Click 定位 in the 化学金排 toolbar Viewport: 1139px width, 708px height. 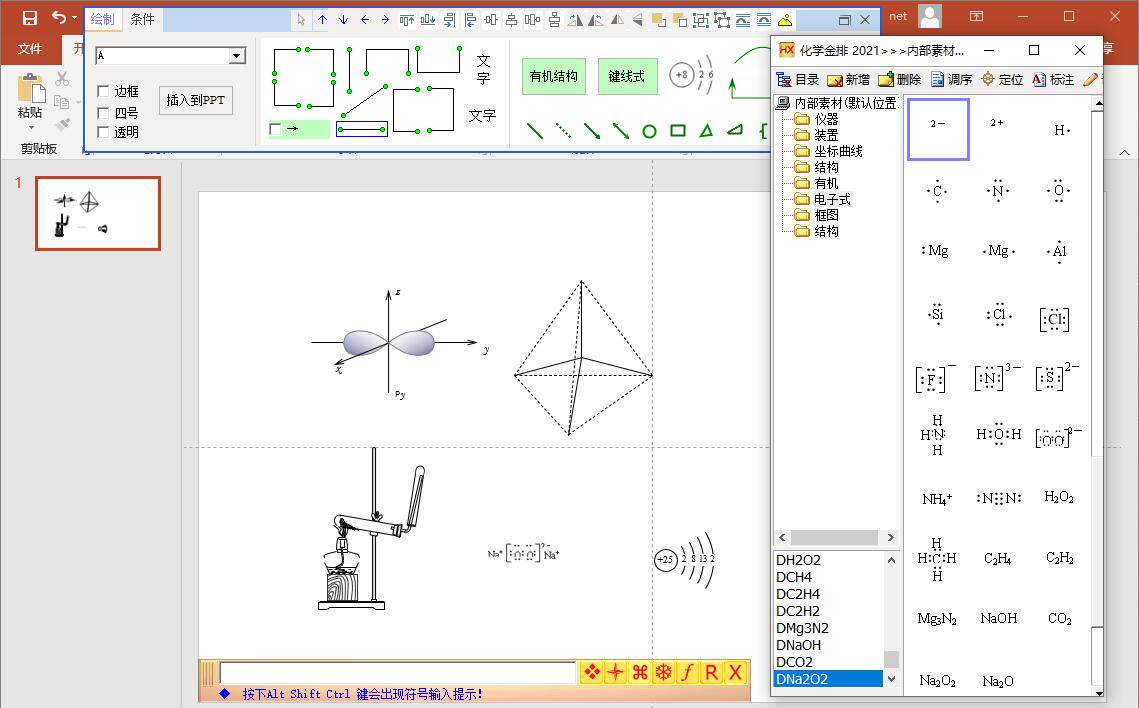coord(1002,80)
